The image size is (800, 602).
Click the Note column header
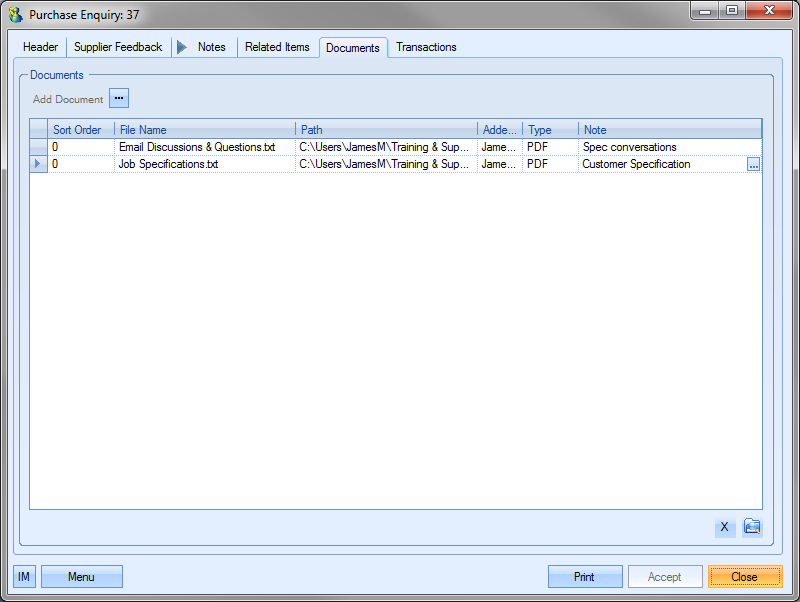(x=670, y=130)
